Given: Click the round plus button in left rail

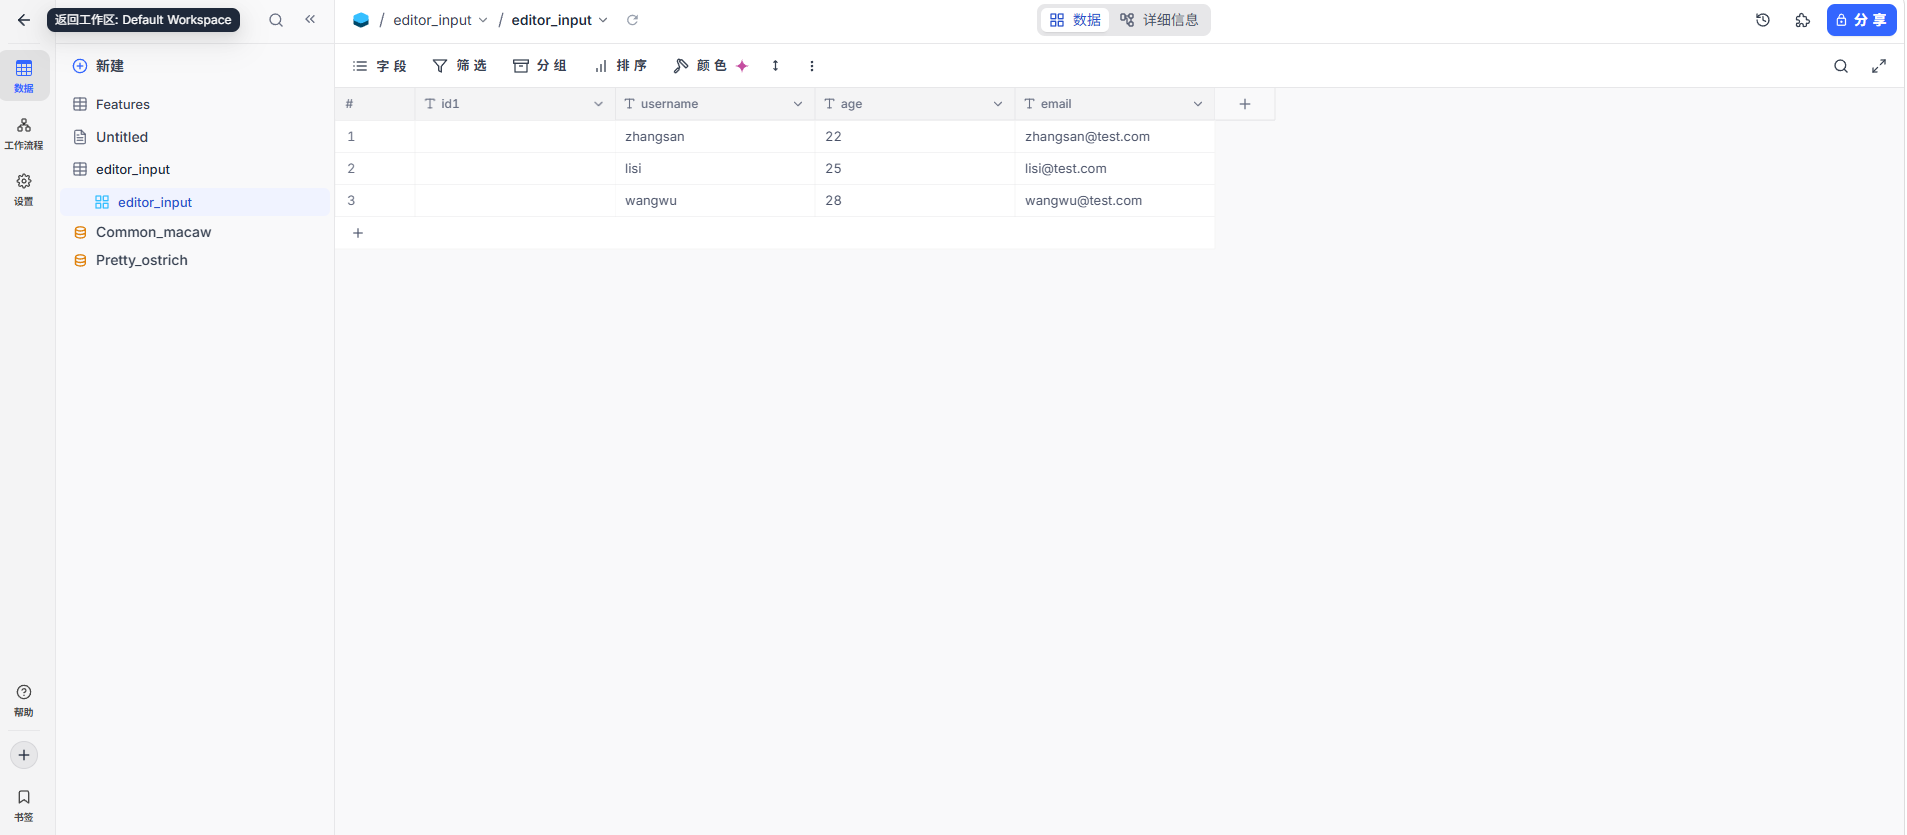Looking at the screenshot, I should pos(24,755).
